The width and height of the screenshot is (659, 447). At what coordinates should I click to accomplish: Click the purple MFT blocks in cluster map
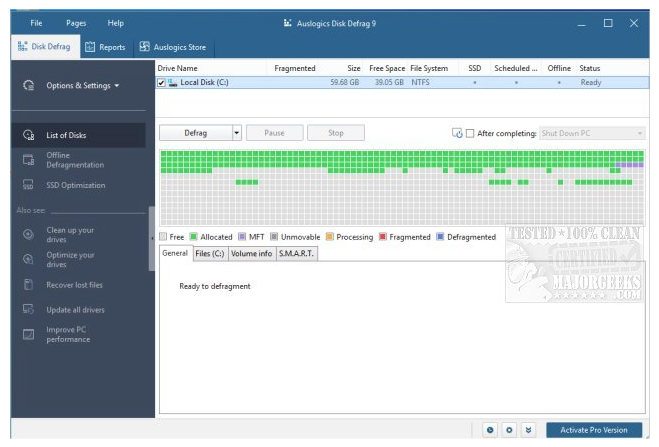pyautogui.click(x=630, y=165)
